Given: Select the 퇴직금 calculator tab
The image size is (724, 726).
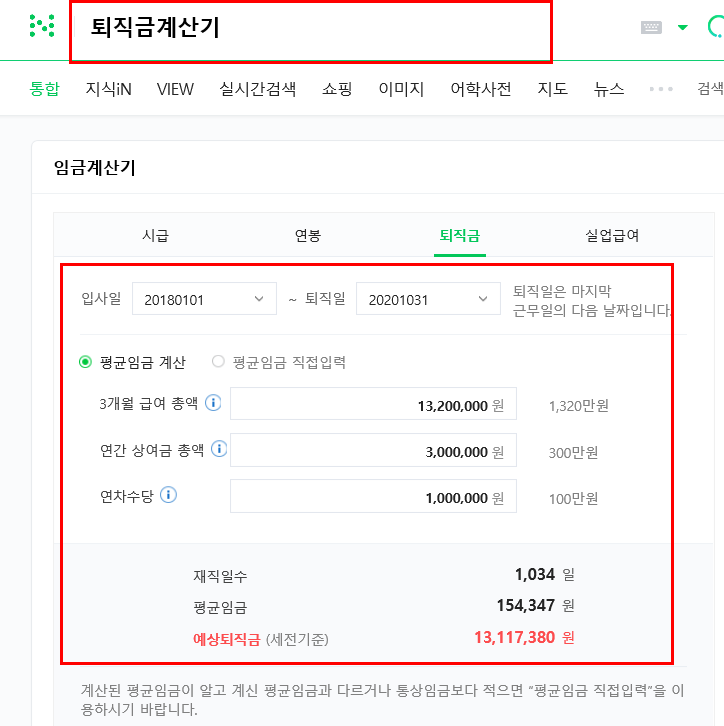Looking at the screenshot, I should pos(460,235).
